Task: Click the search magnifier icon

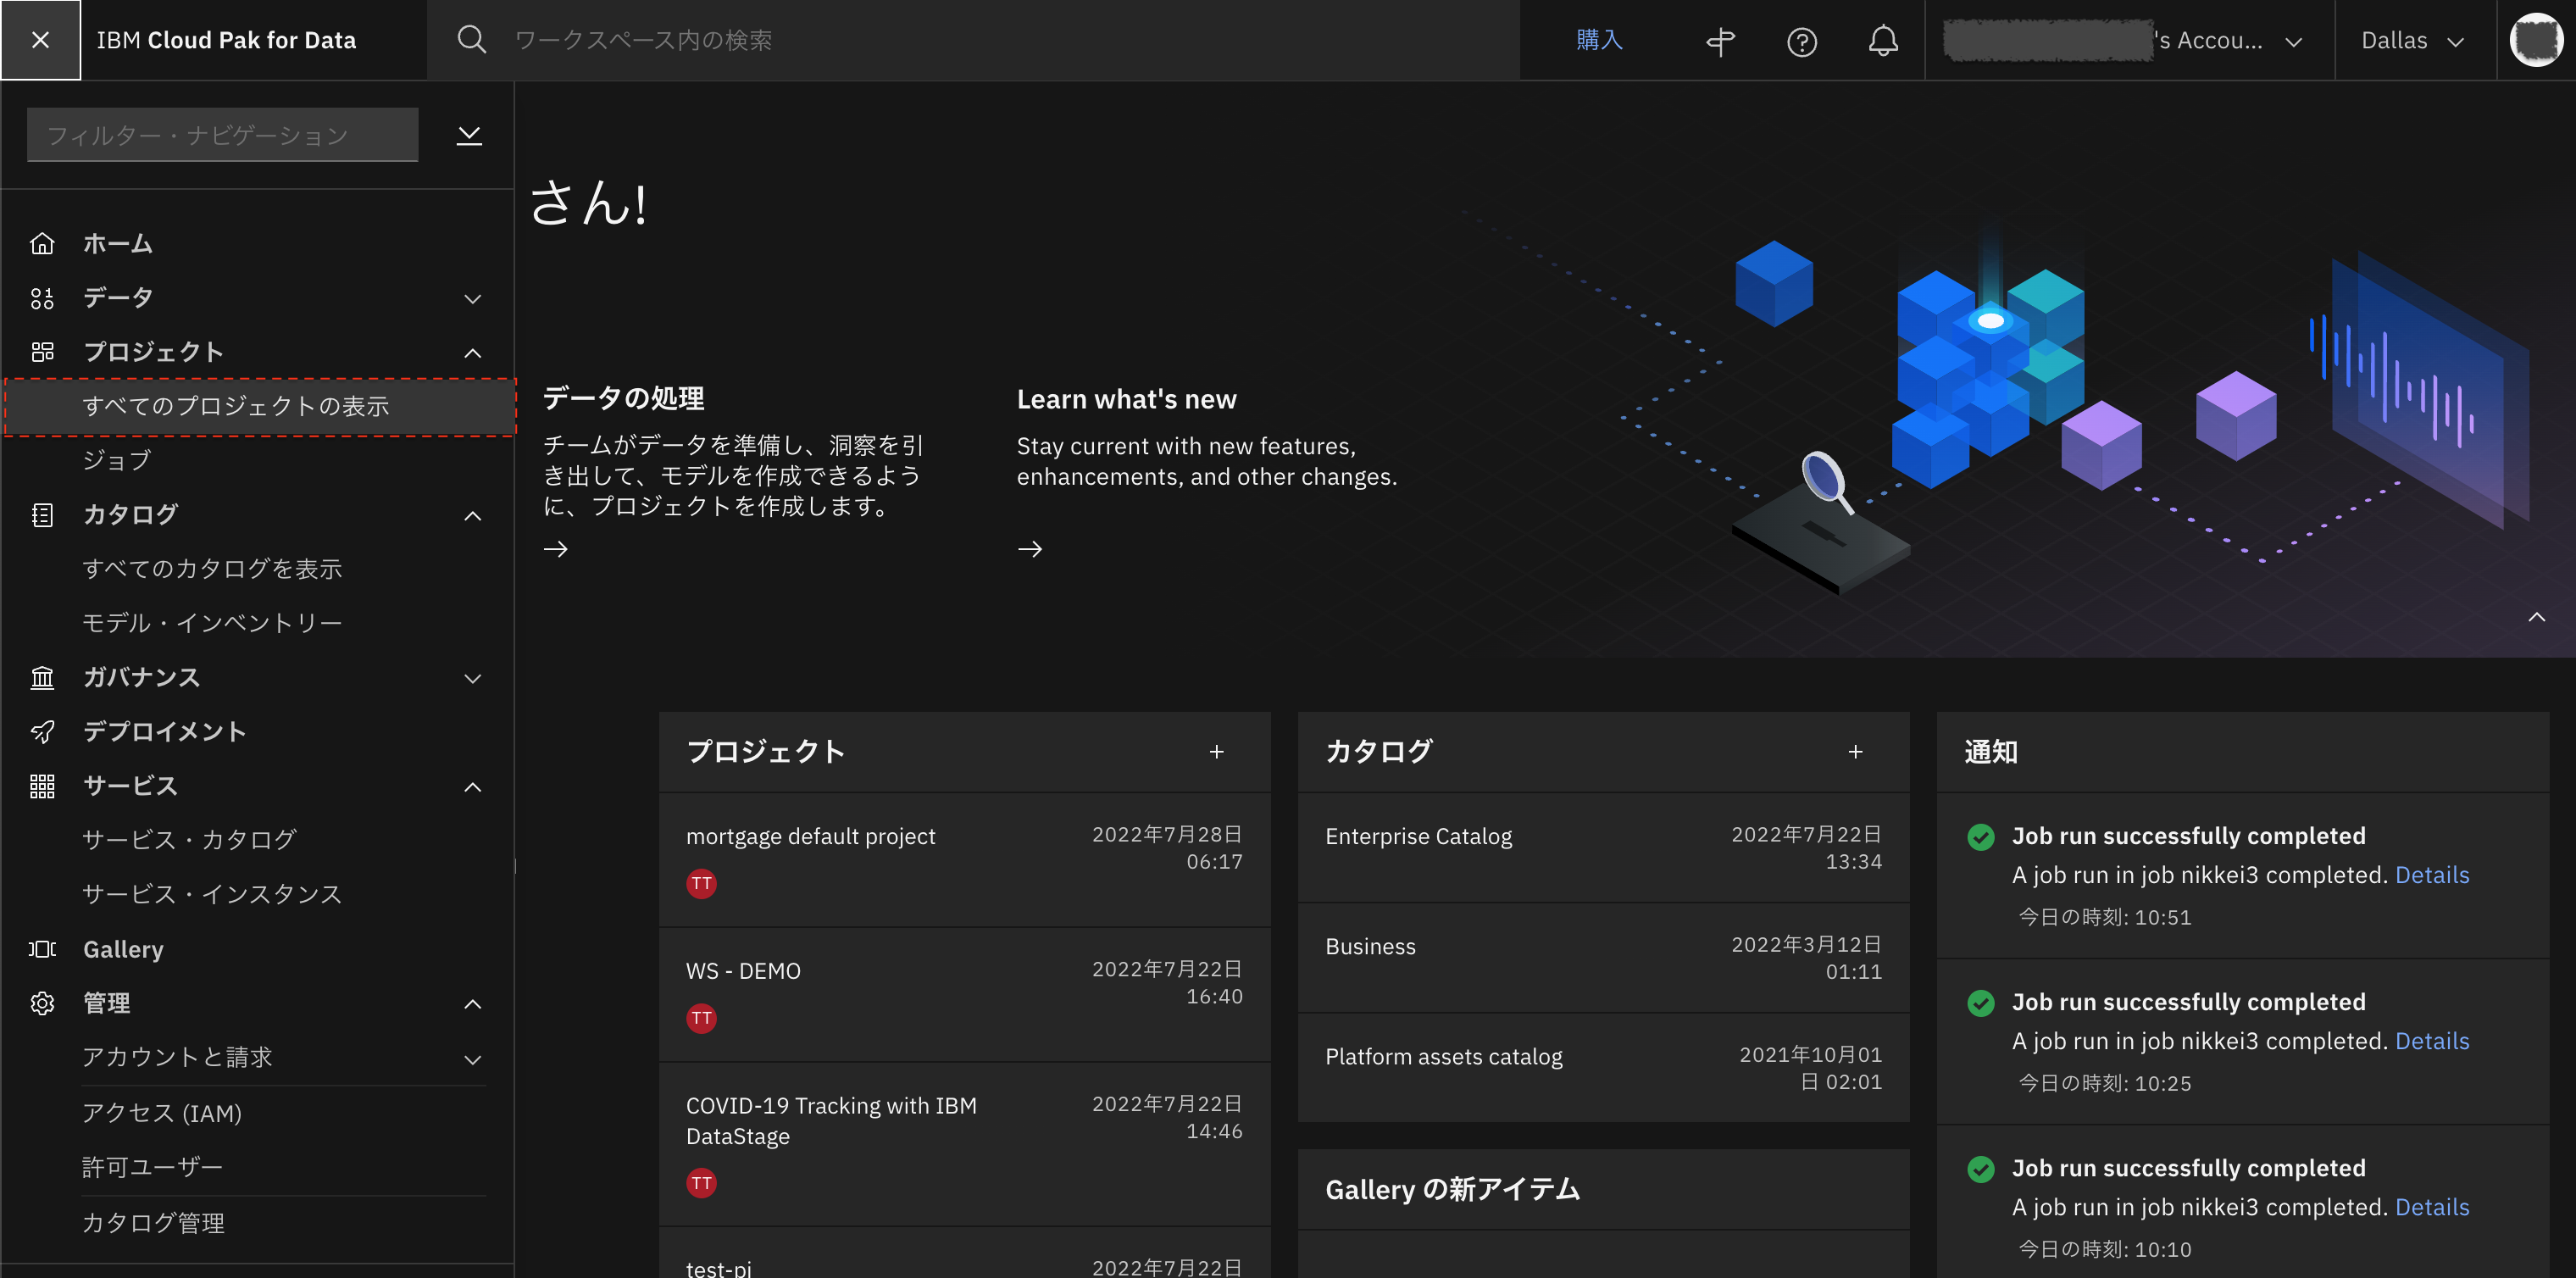Action: point(471,40)
